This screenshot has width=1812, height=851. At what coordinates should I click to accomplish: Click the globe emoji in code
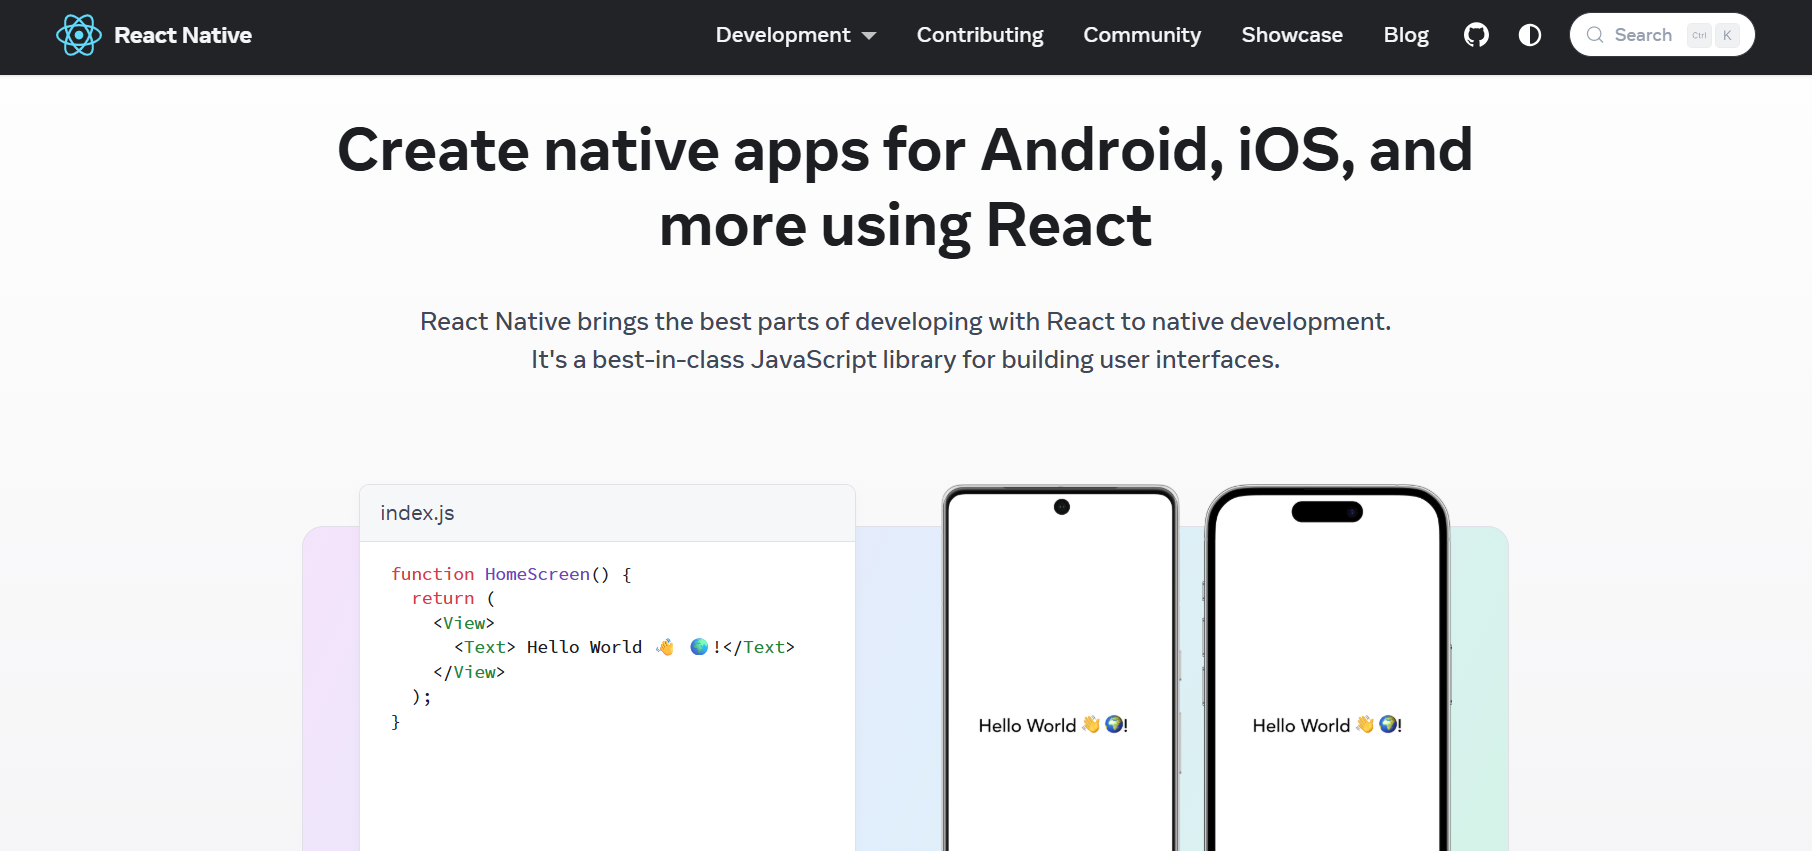click(x=699, y=647)
